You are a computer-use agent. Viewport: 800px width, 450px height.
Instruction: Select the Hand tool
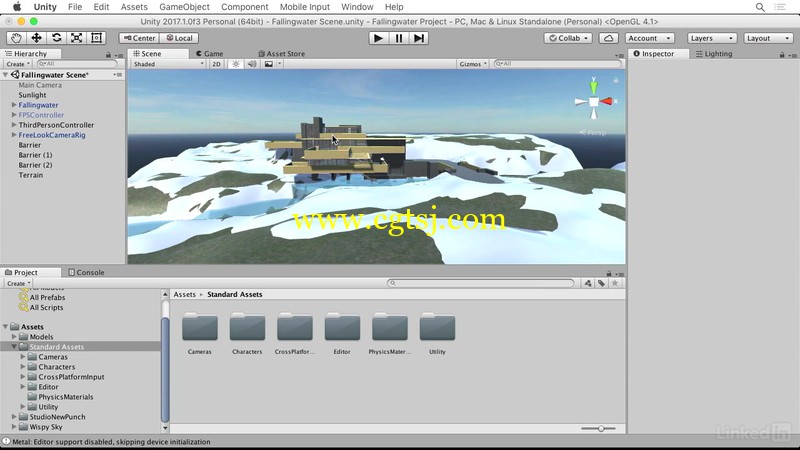click(x=16, y=38)
